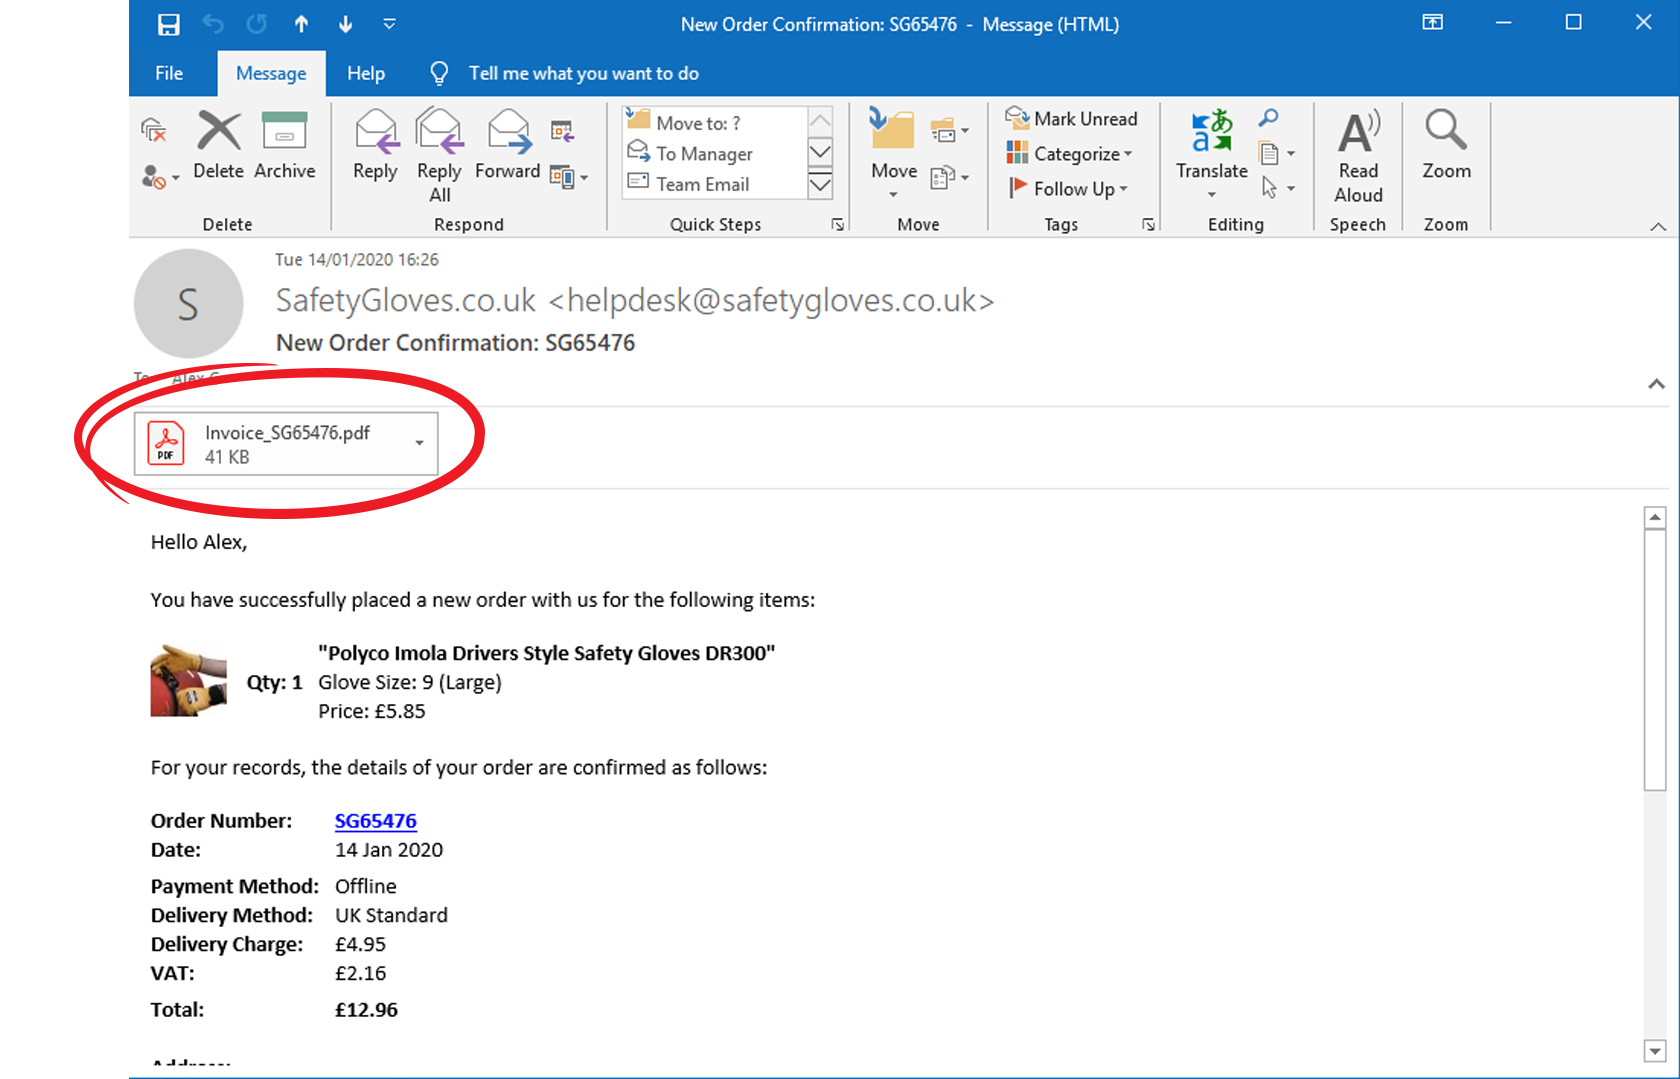Screen dimensions: 1680x1079
Task: Click the Save icon in title bar
Action: point(168,24)
